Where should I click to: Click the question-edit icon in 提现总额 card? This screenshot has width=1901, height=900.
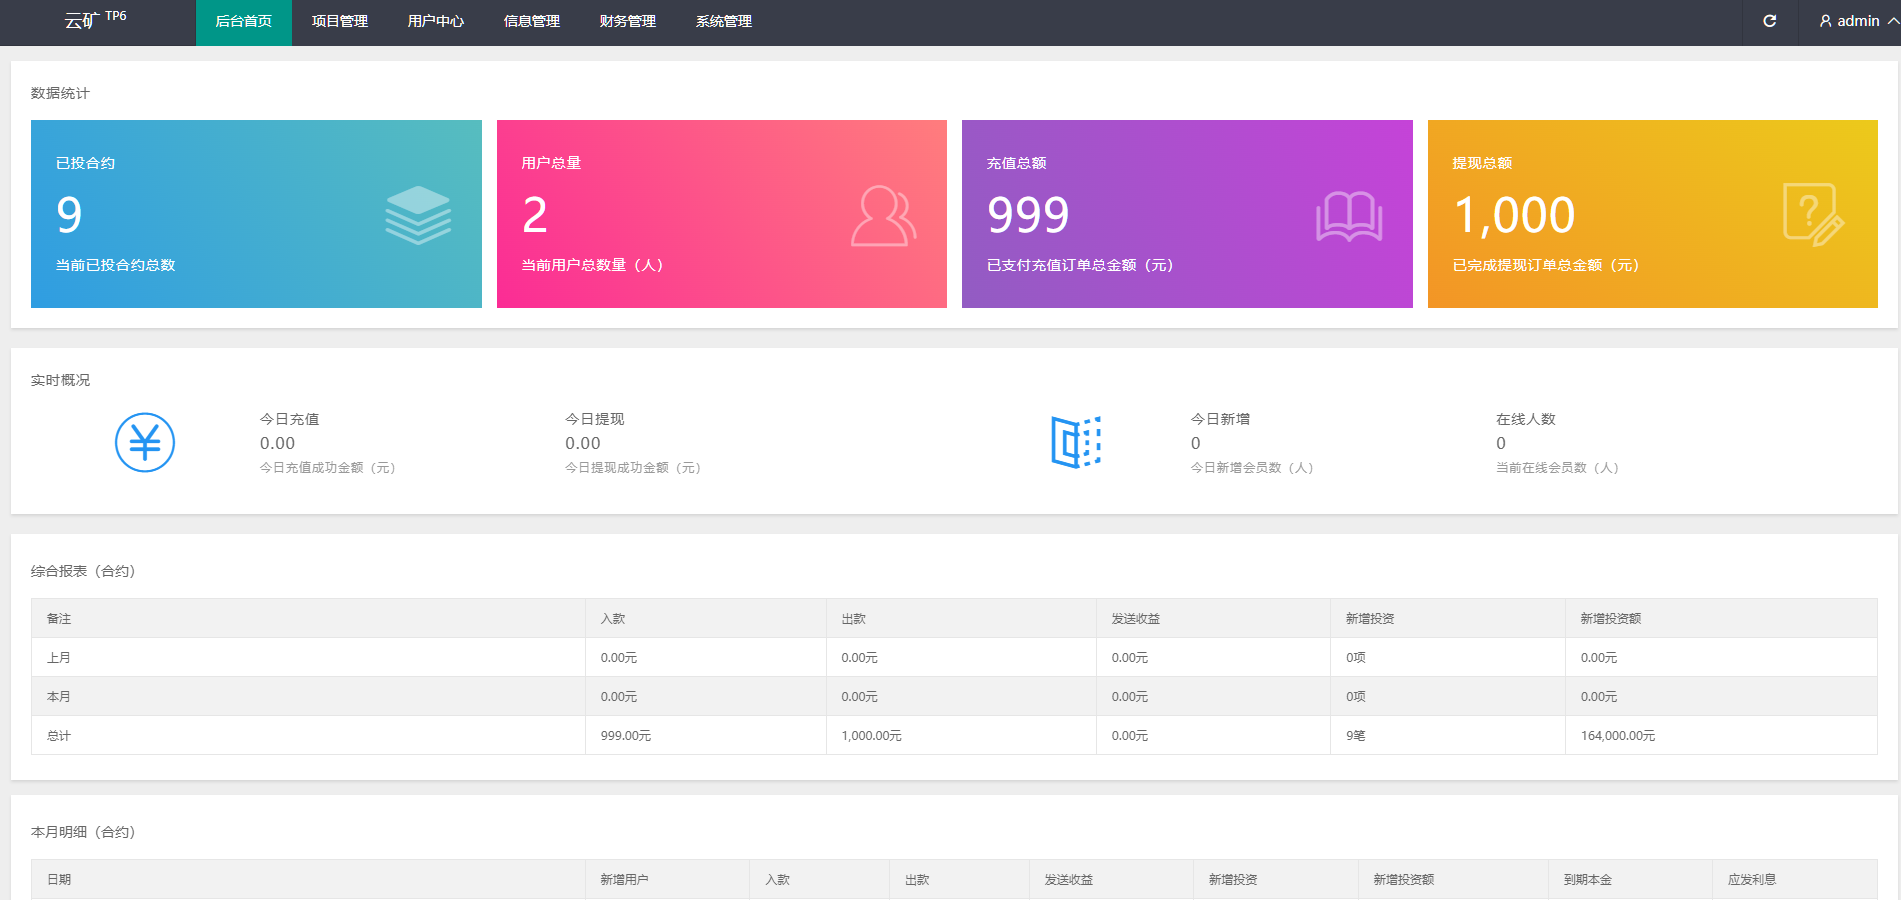coord(1813,214)
